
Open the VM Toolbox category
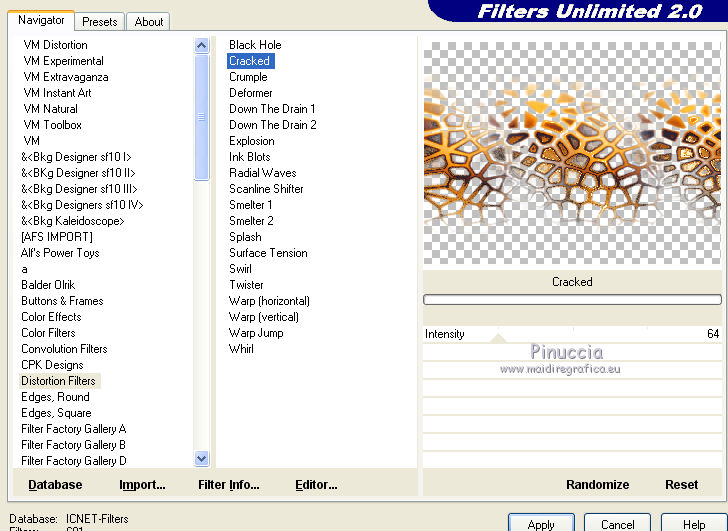(x=52, y=125)
